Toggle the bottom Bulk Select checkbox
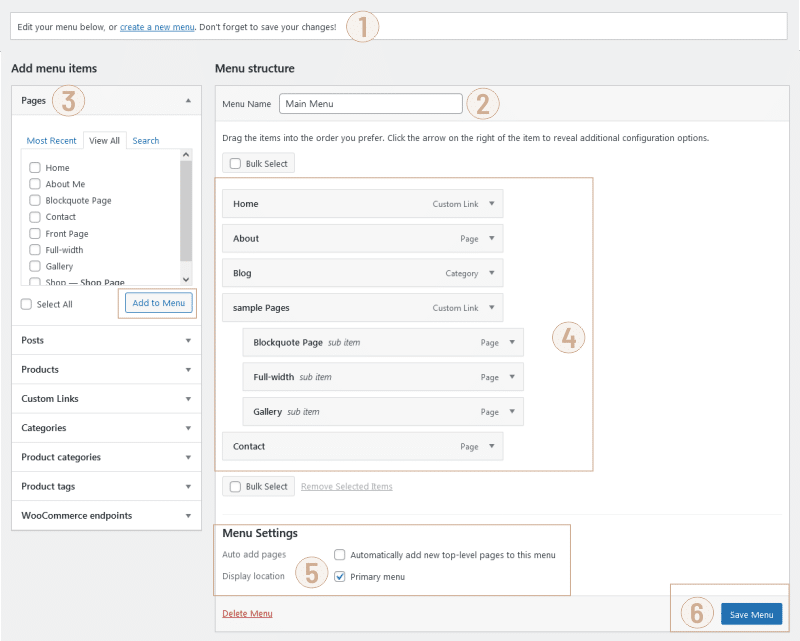 [x=235, y=486]
